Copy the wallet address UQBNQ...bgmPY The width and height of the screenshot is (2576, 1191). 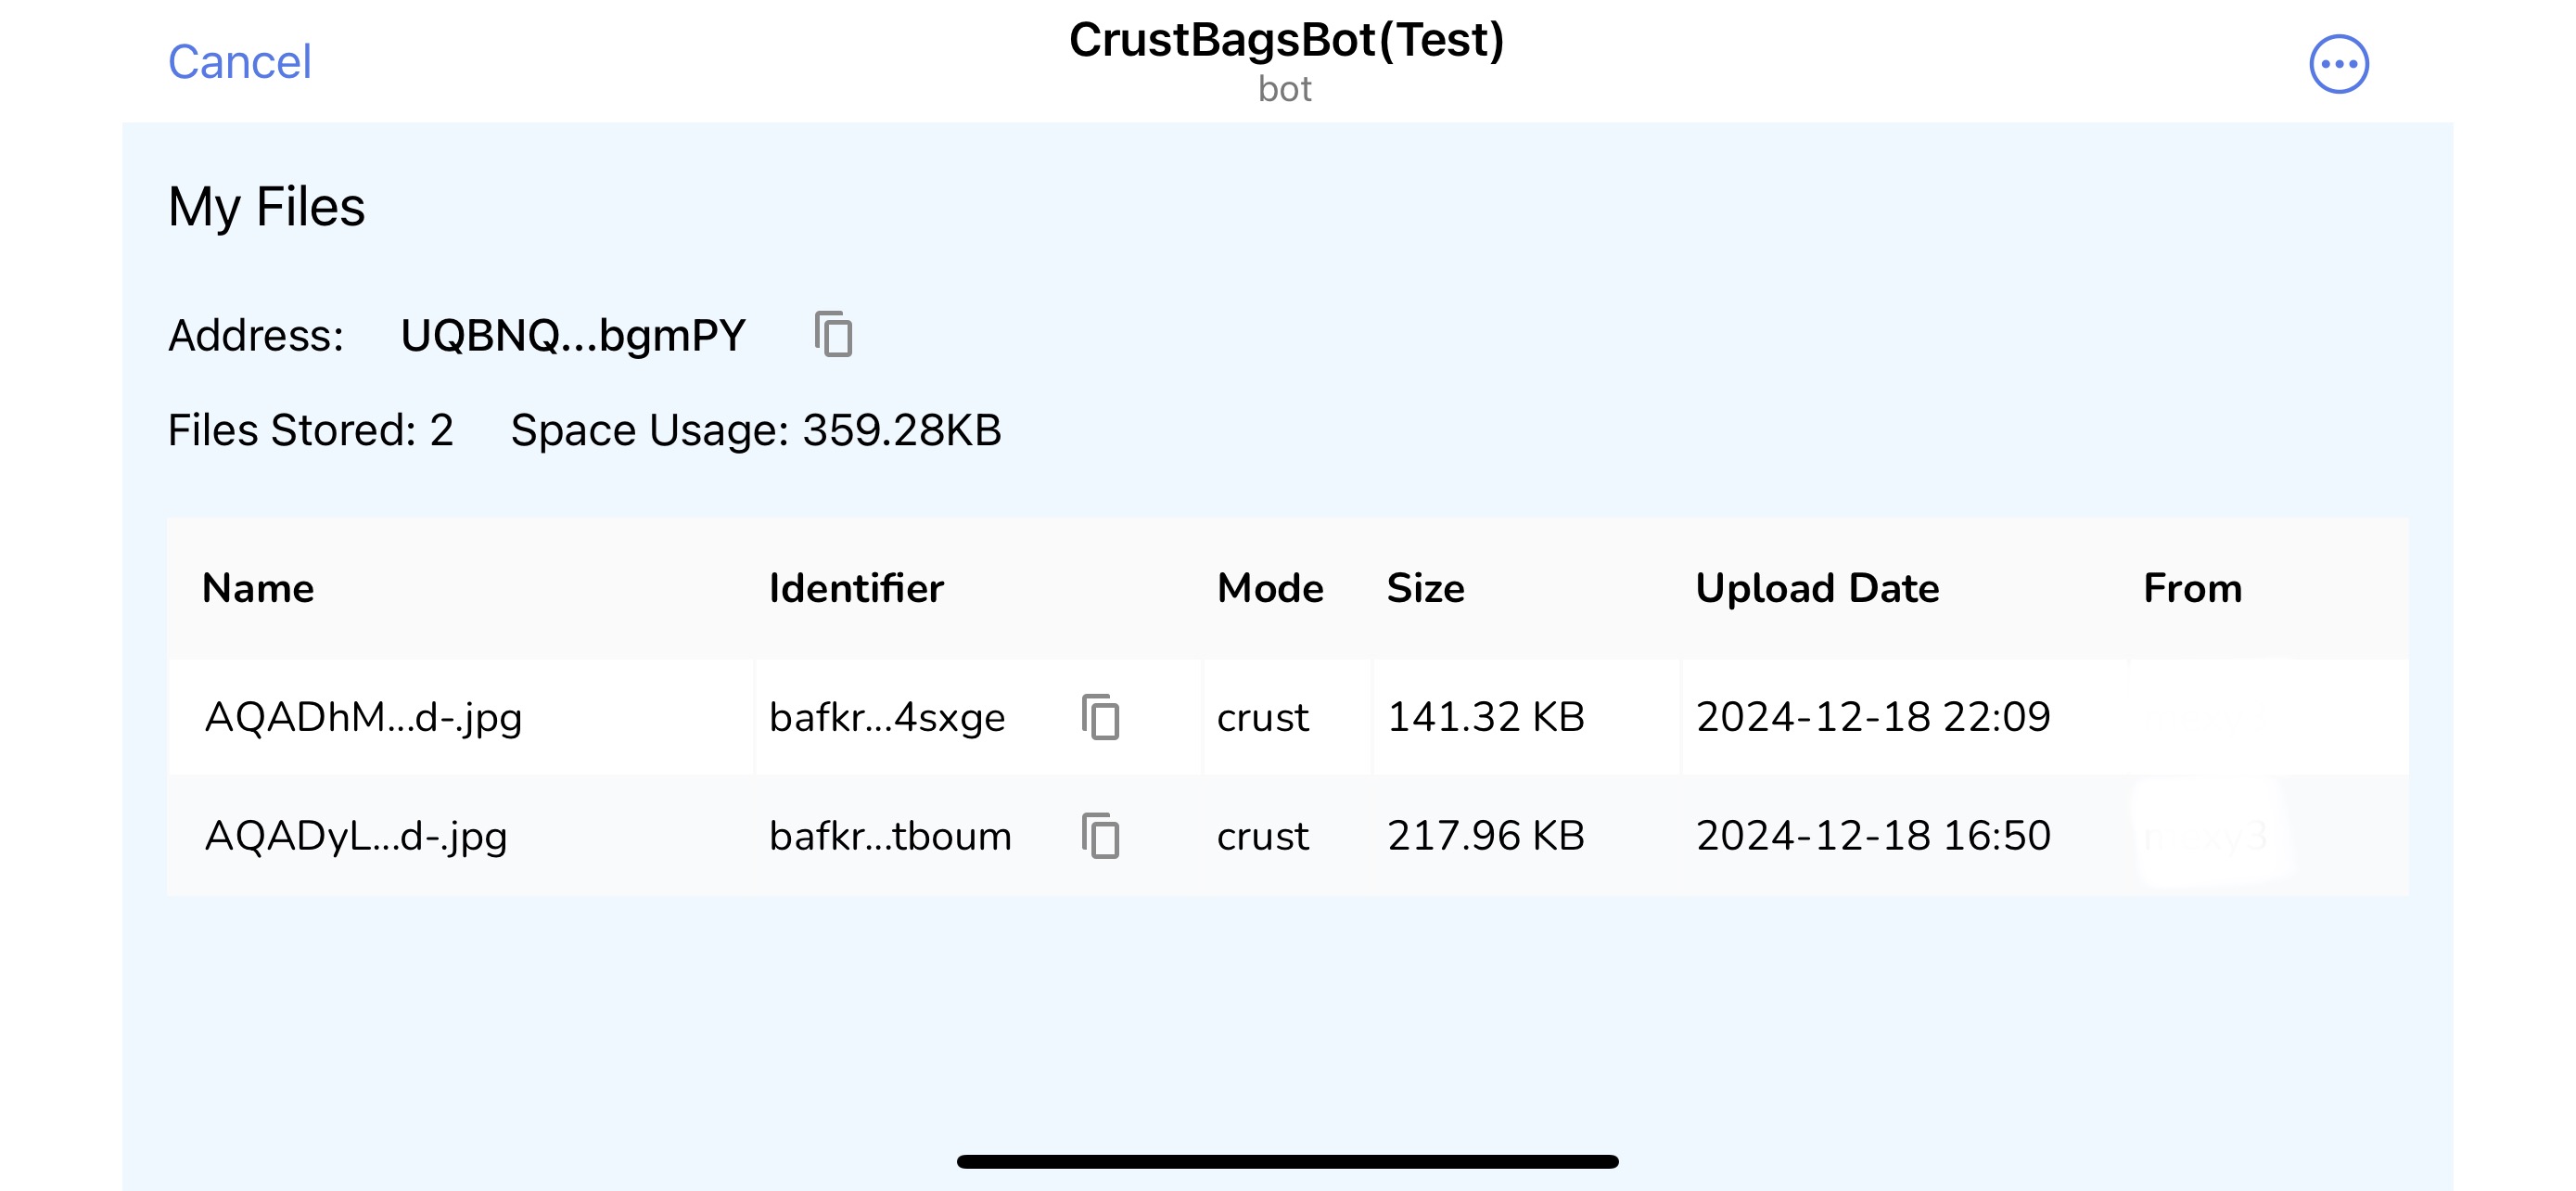(x=833, y=334)
